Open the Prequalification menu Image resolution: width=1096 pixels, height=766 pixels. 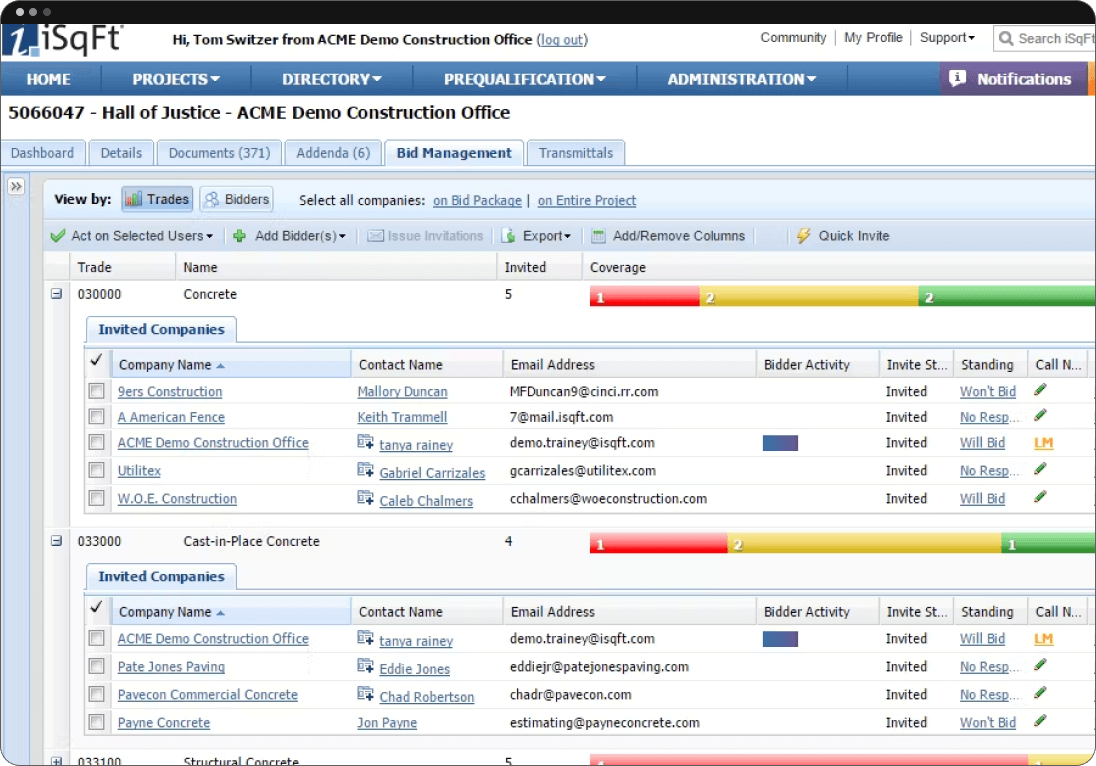pyautogui.click(x=524, y=79)
